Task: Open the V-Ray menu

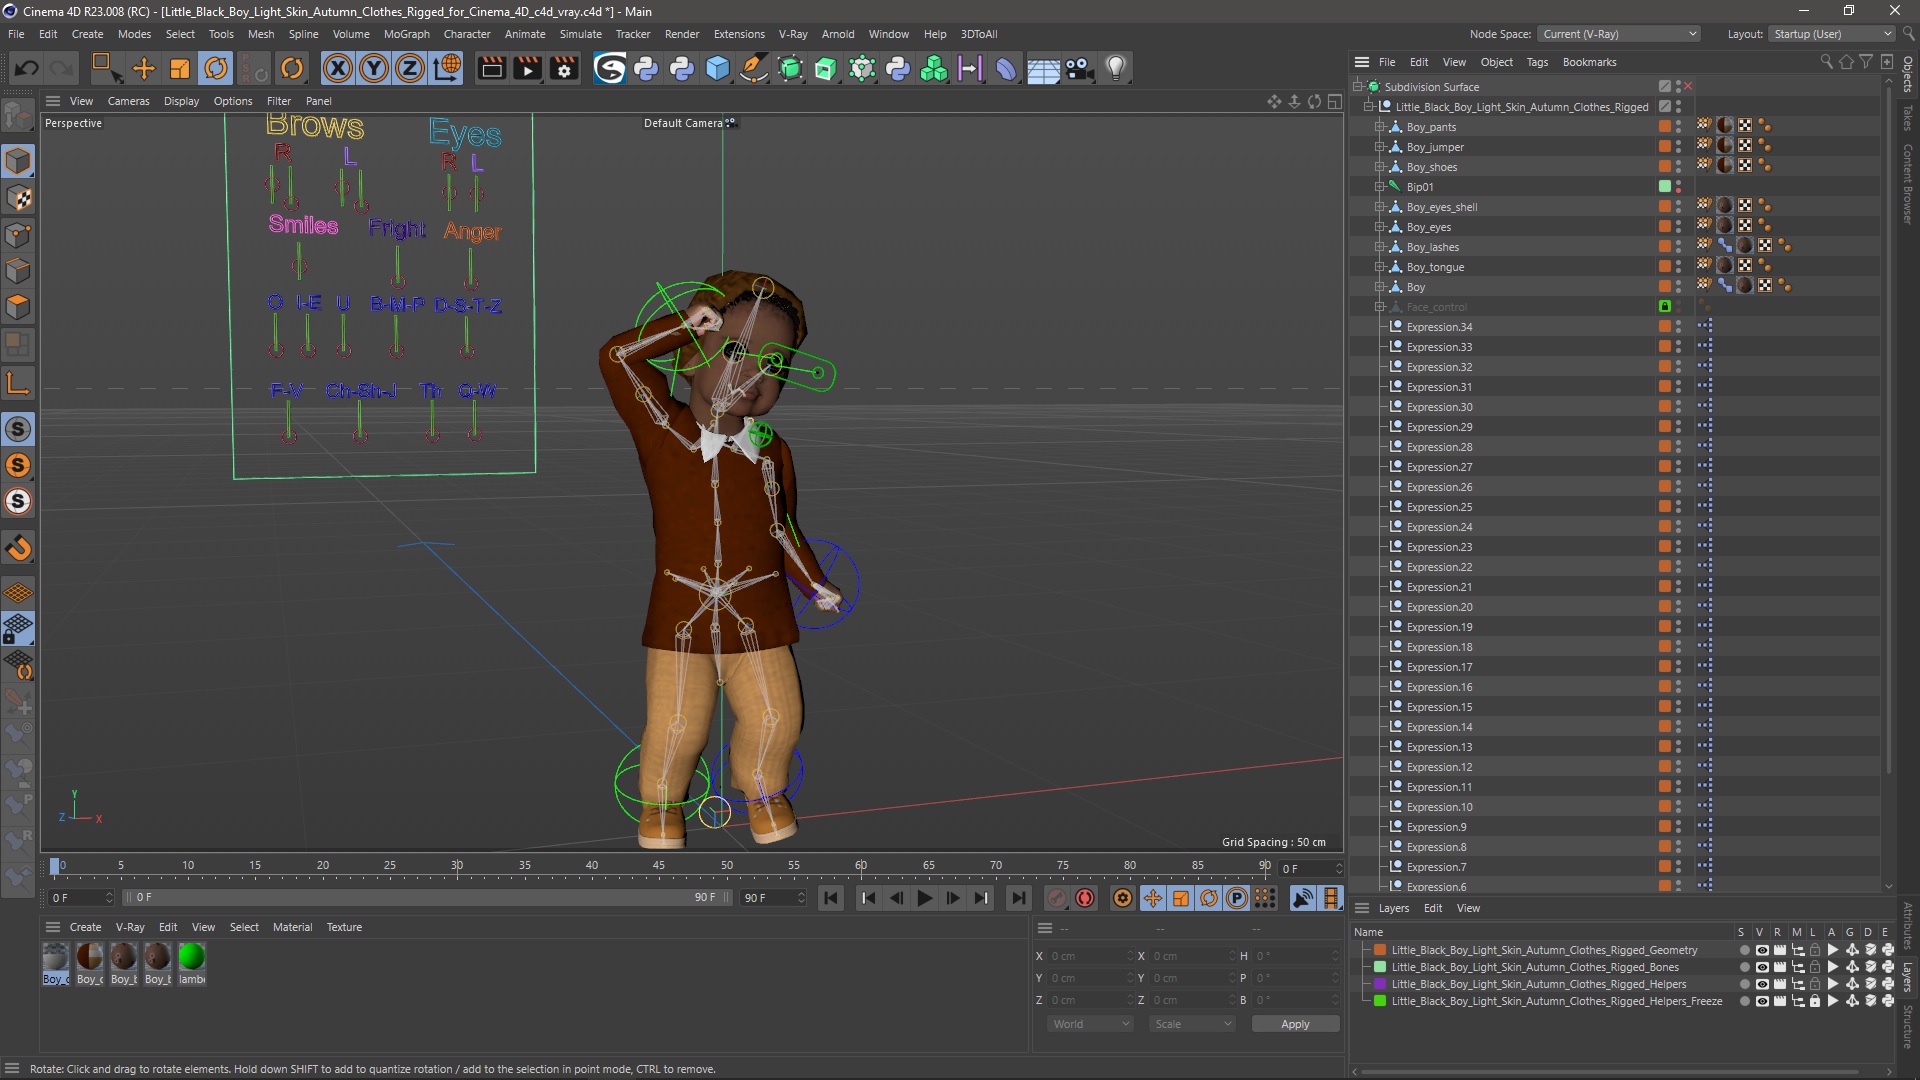Action: pos(793,34)
